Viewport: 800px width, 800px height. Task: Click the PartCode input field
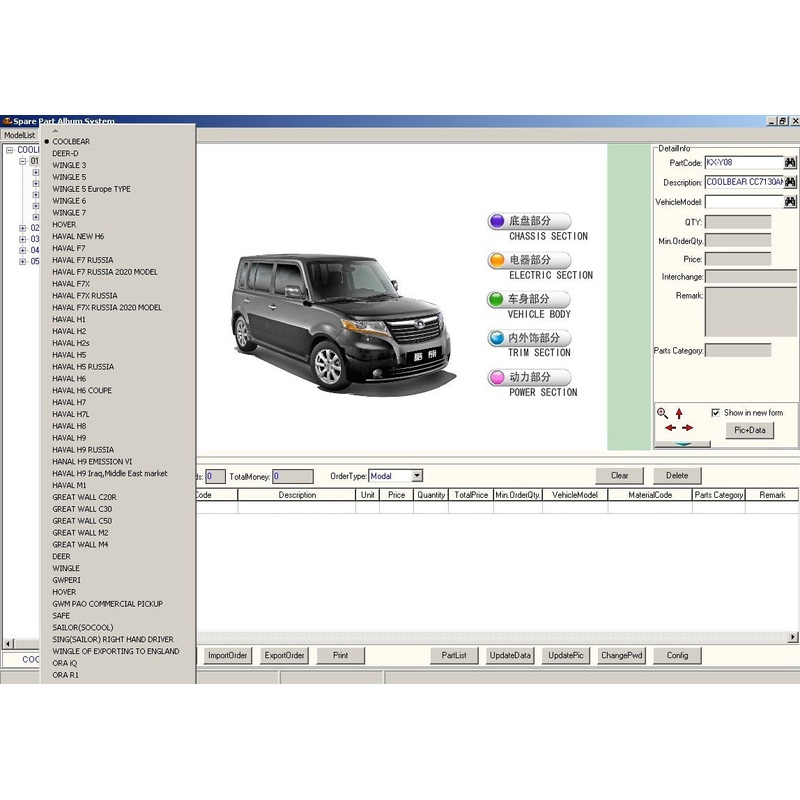pyautogui.click(x=744, y=163)
